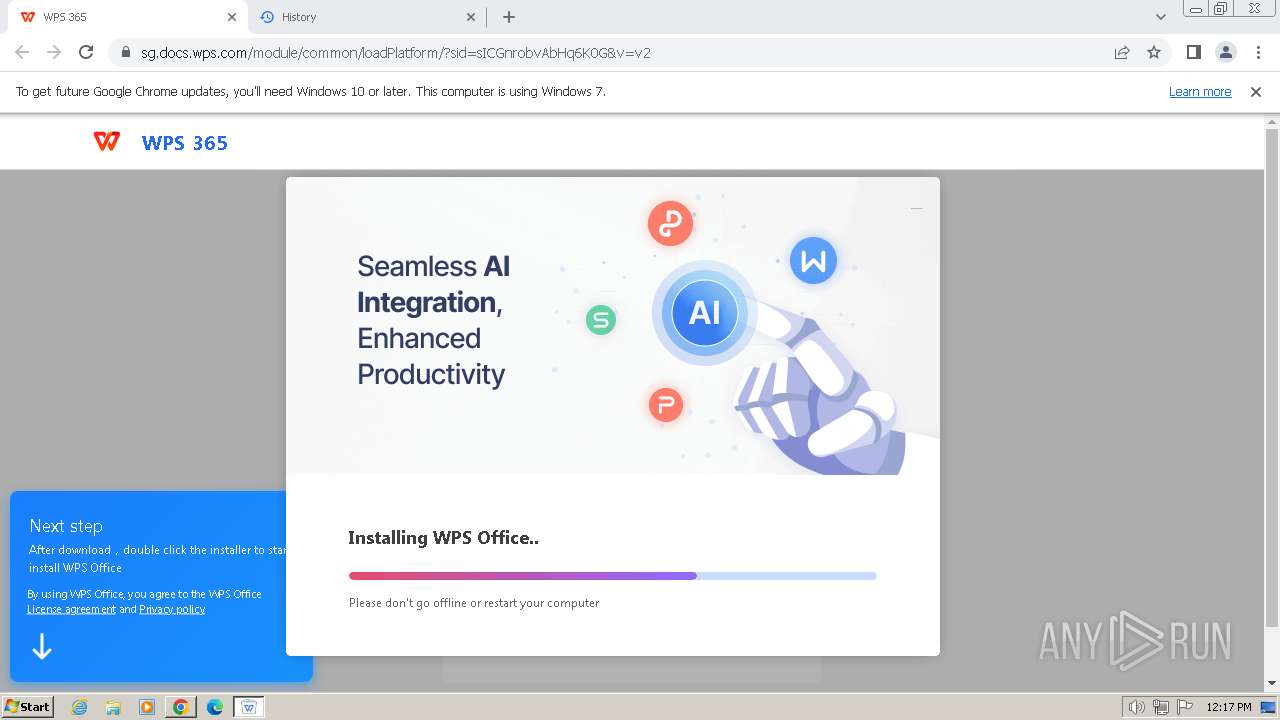Click the green Spreadsheet S icon

coord(601,320)
